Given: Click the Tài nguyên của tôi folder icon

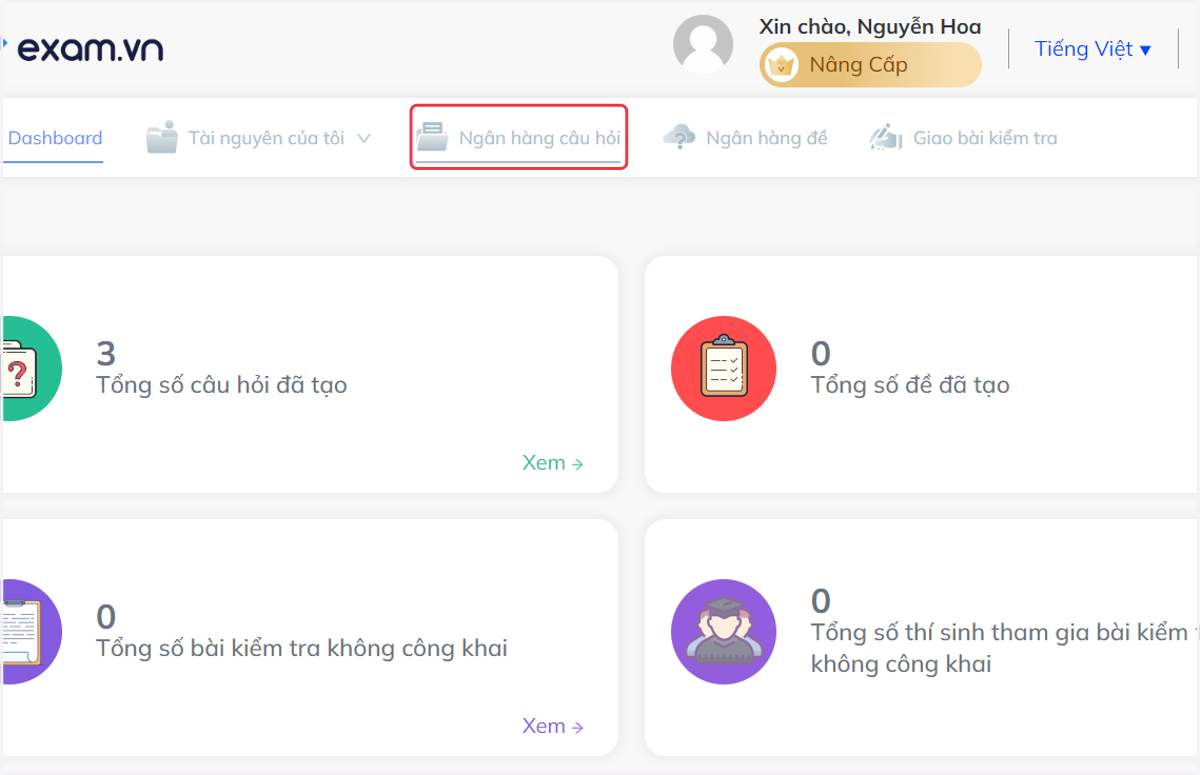Looking at the screenshot, I should (x=162, y=137).
